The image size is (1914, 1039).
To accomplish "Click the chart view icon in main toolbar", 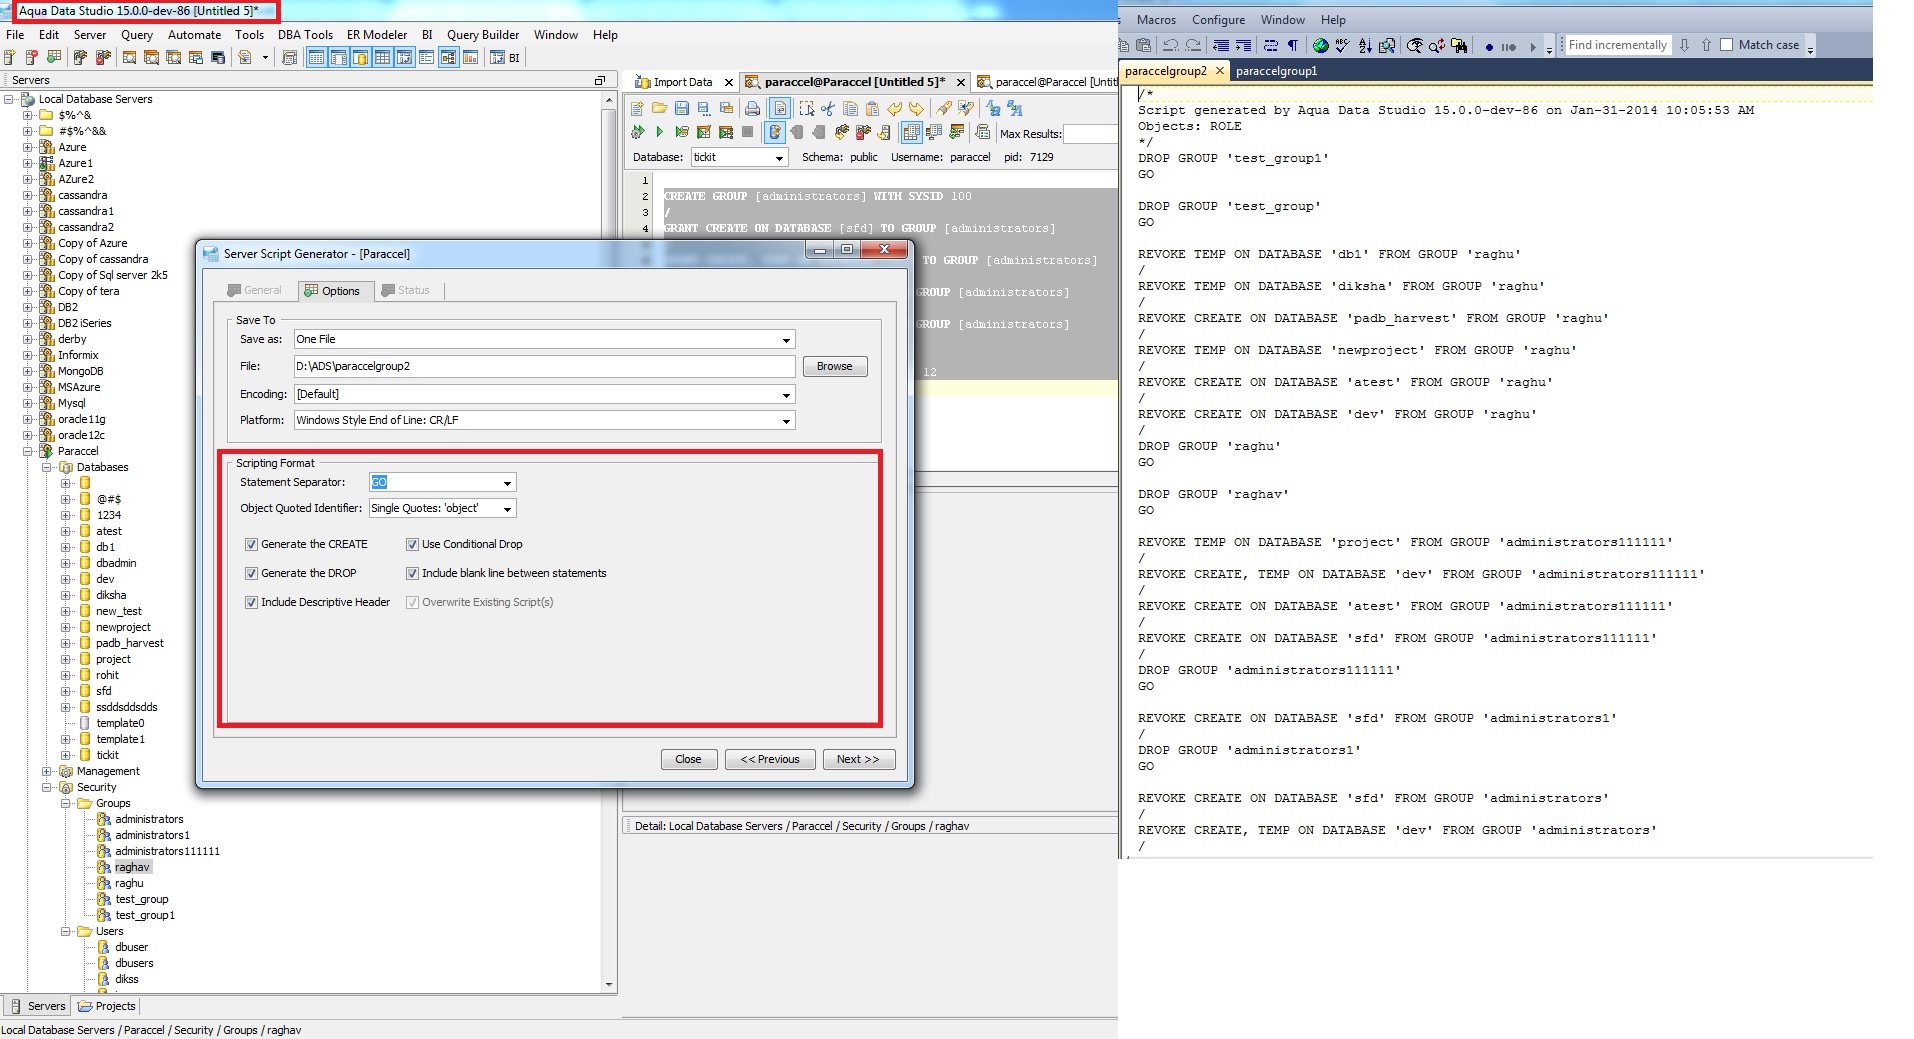I will click(x=470, y=58).
